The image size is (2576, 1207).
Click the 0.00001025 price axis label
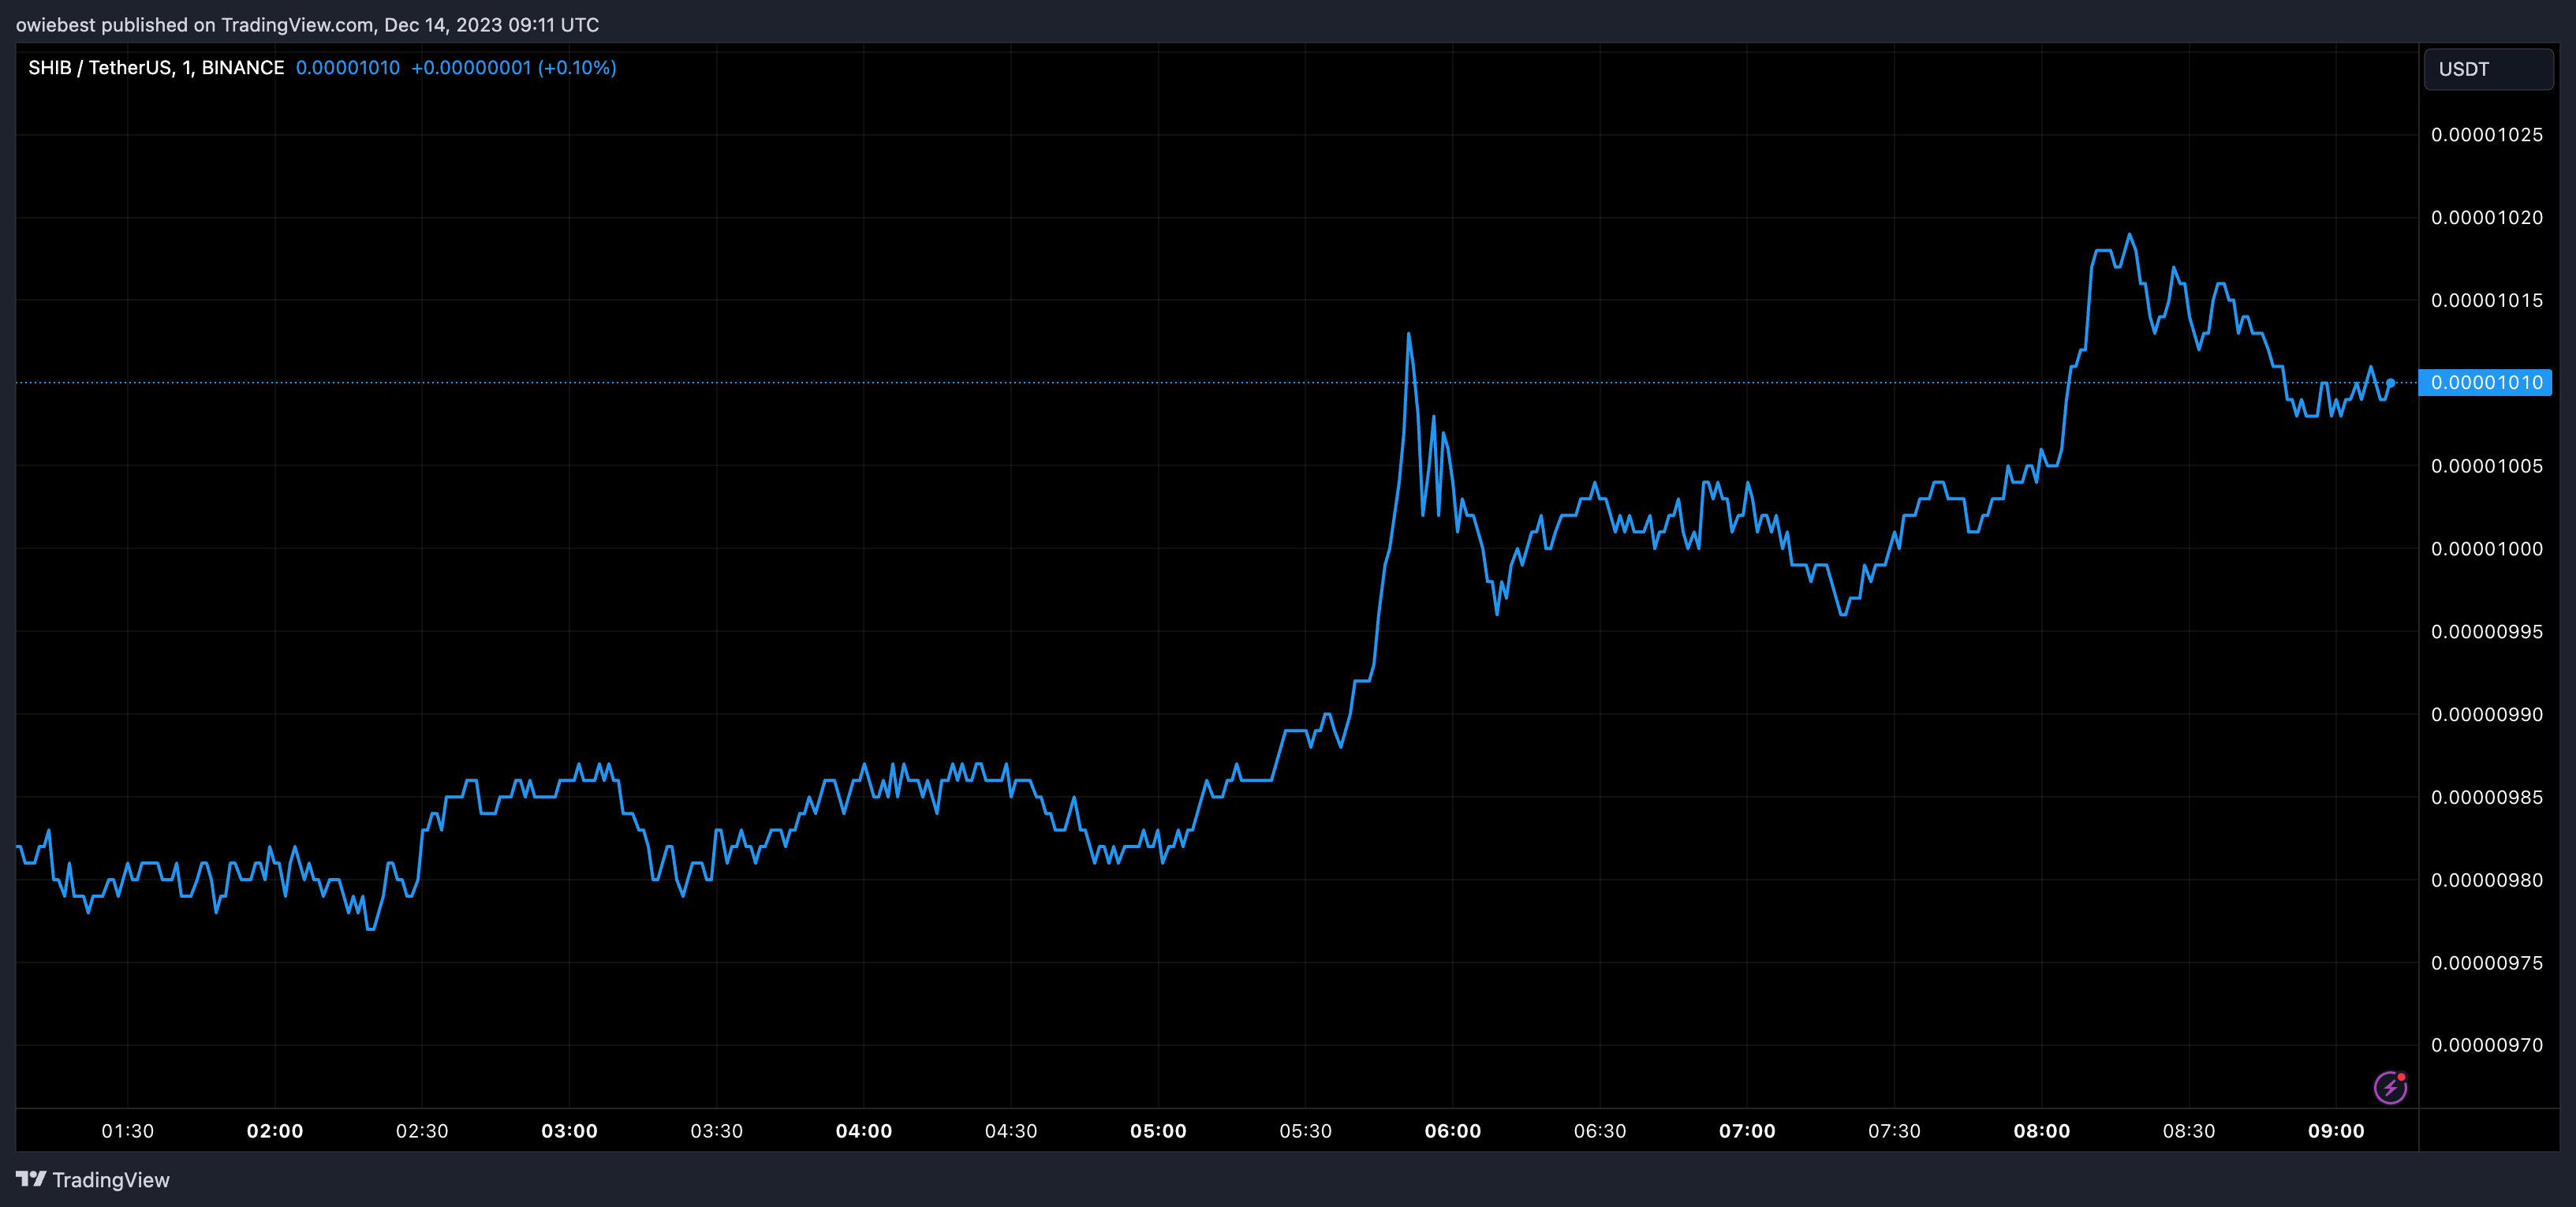pyautogui.click(x=2486, y=135)
